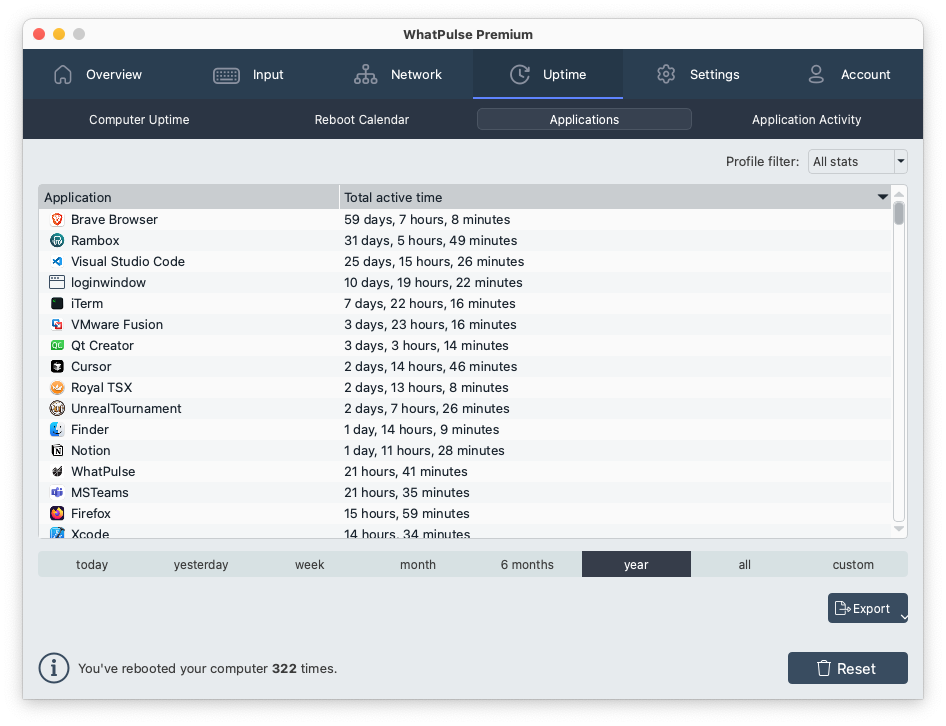The height and width of the screenshot is (726, 946).
Task: Switch to Application Activity subtab
Action: 807,119
